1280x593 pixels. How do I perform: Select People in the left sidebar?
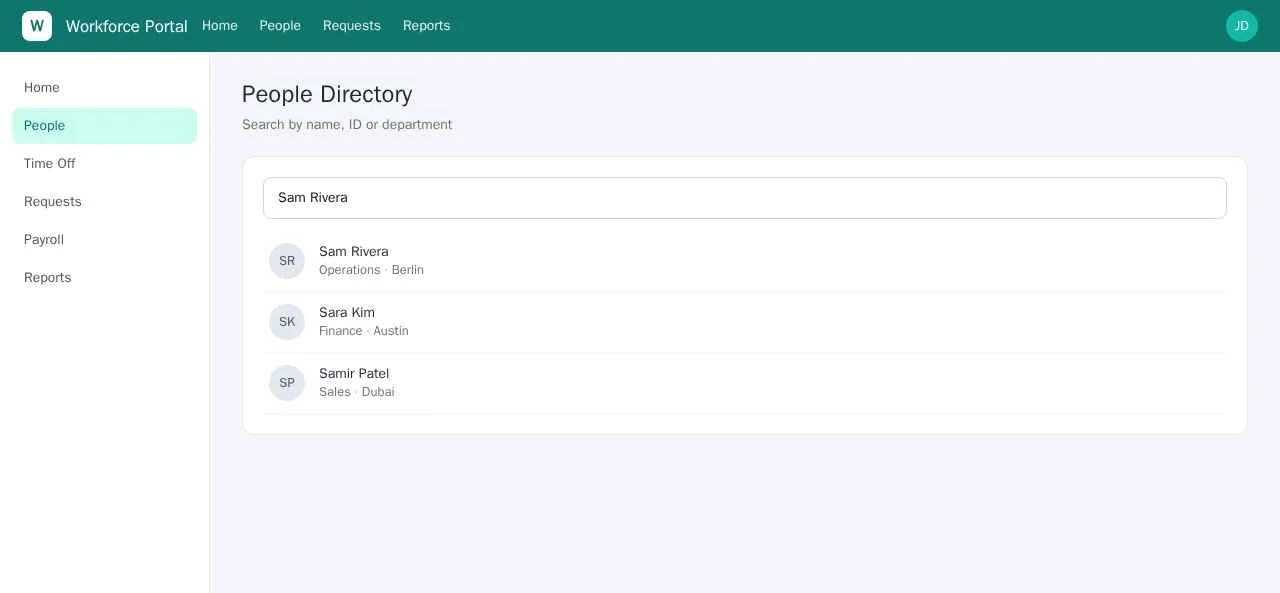point(104,126)
